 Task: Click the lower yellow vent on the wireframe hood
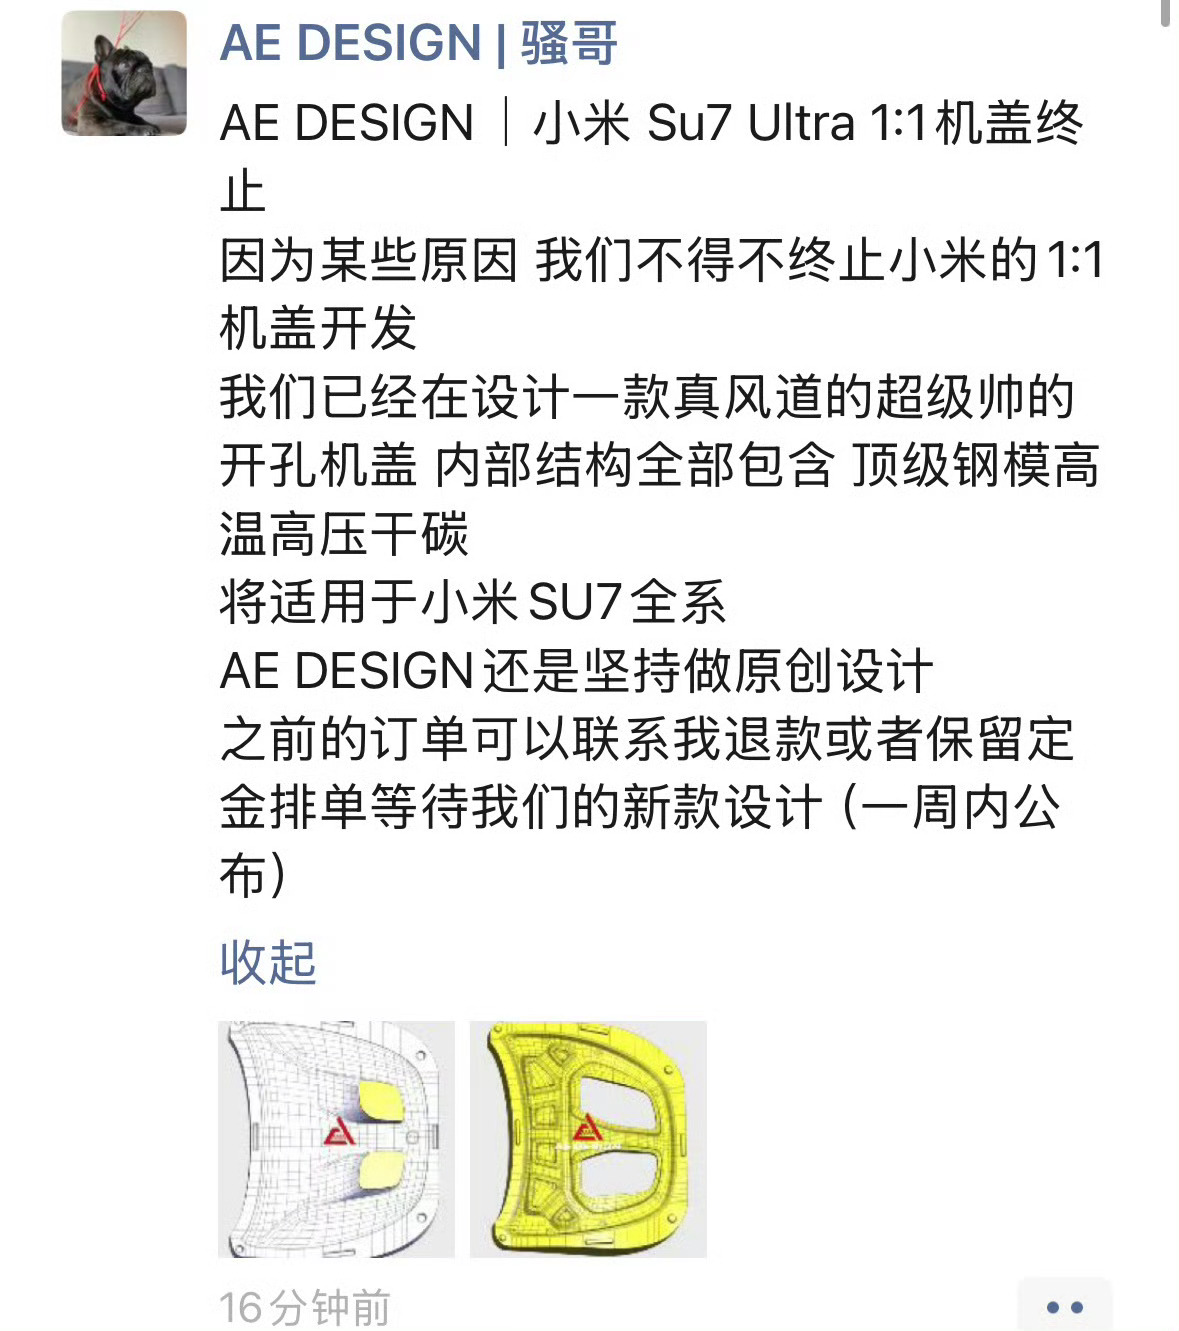pyautogui.click(x=380, y=1169)
